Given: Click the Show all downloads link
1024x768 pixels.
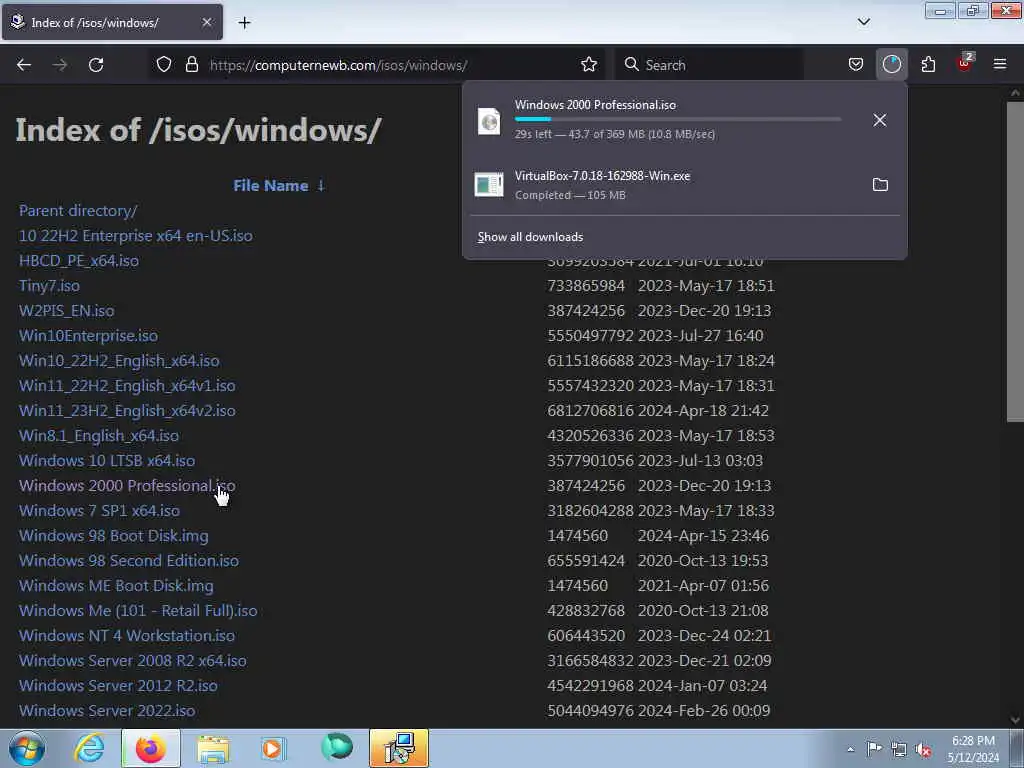Looking at the screenshot, I should pos(530,236).
